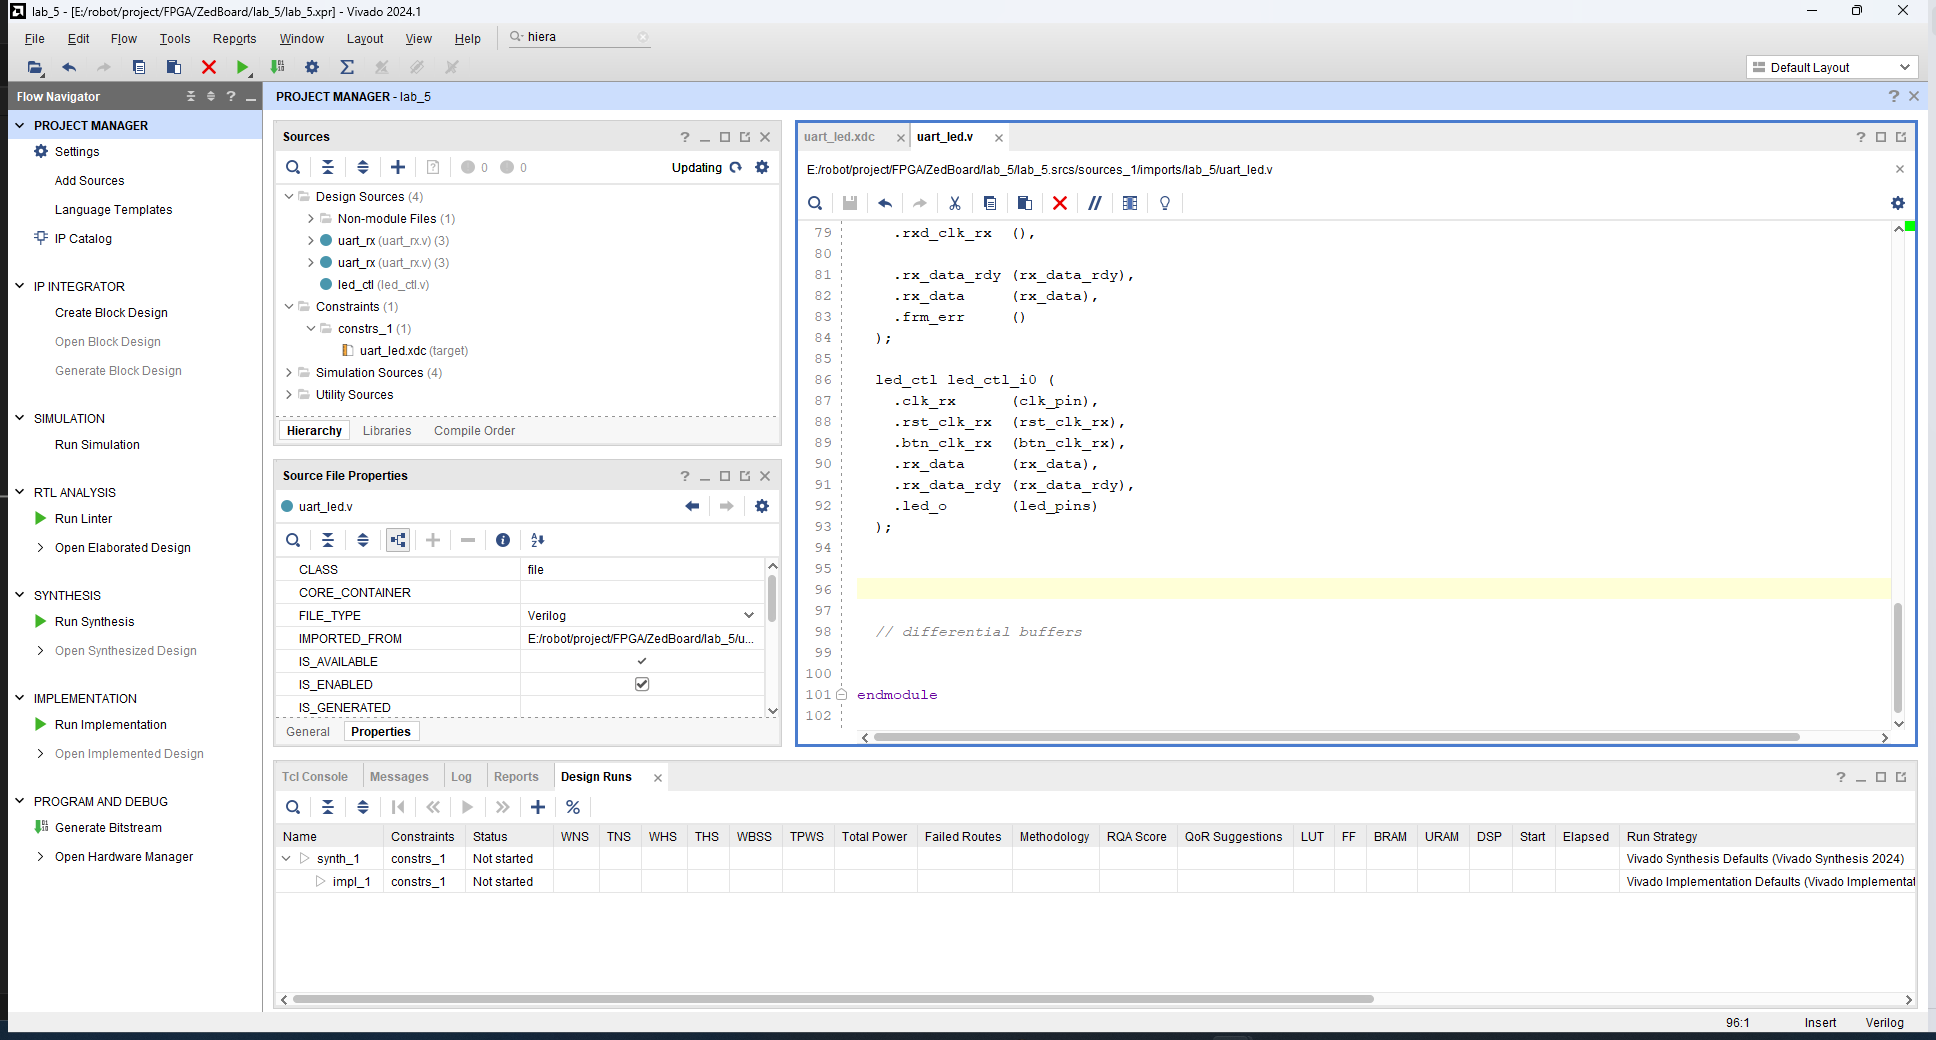Click Run Implementation in Flow Navigator
Screen dimensions: 1936x1040
111,725
